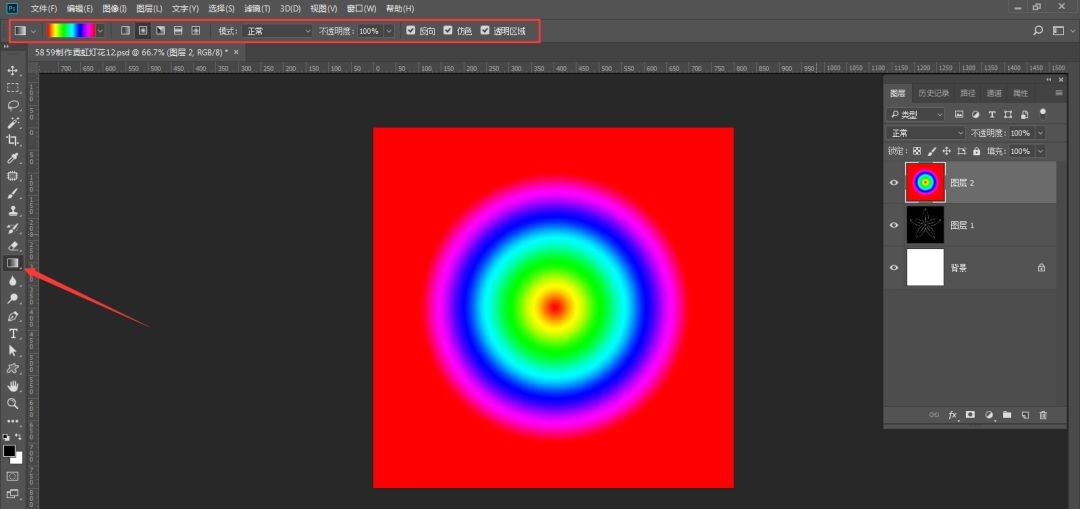The width and height of the screenshot is (1080, 509).
Task: Toggle the 反向 (Reverse) checkbox
Action: (x=411, y=31)
